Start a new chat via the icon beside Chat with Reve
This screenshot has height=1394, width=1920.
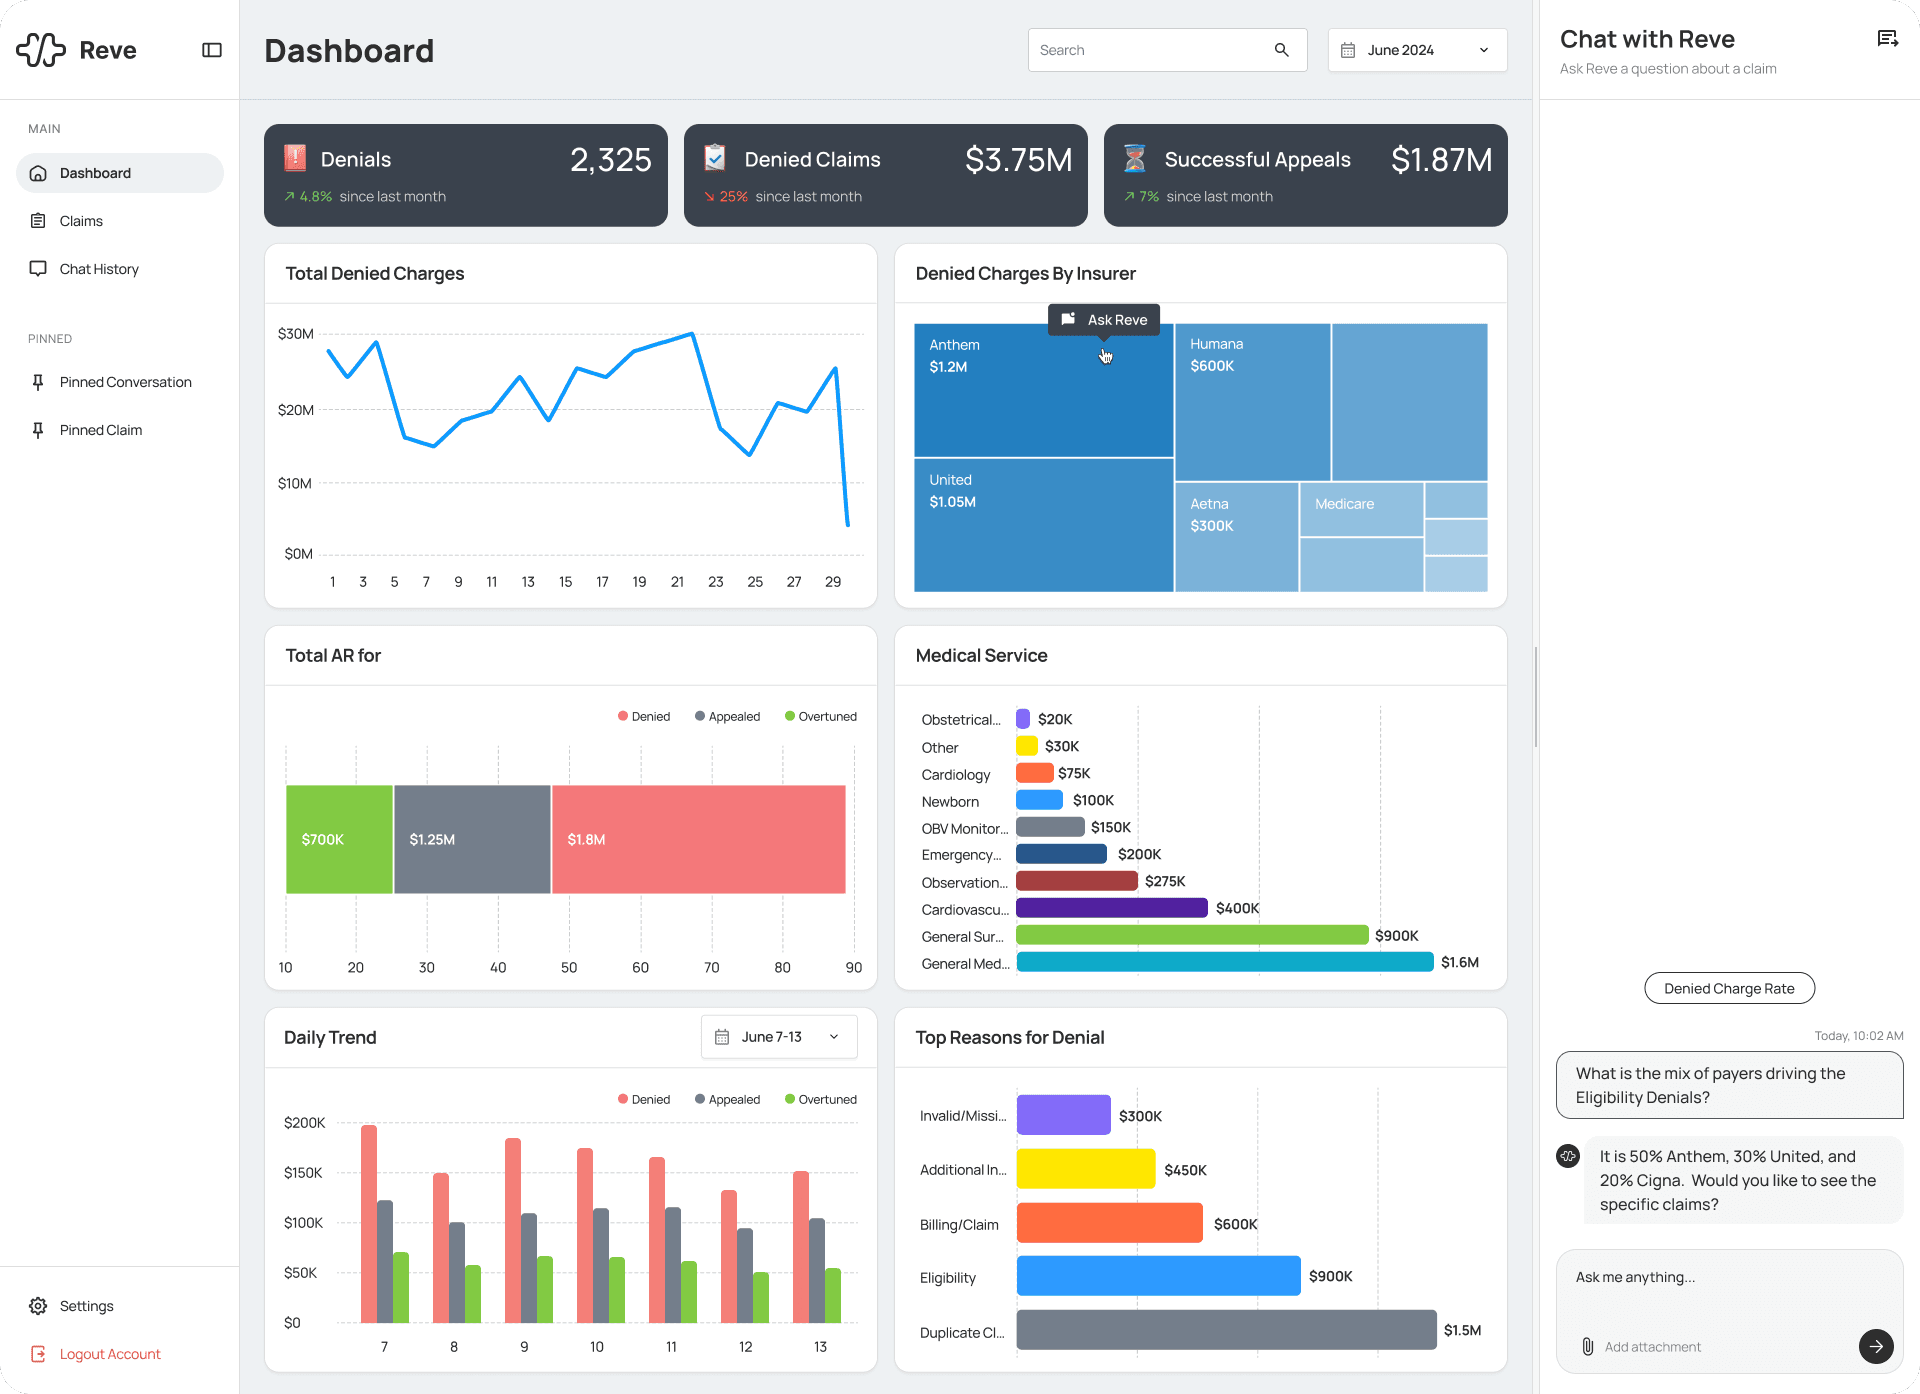(x=1888, y=38)
